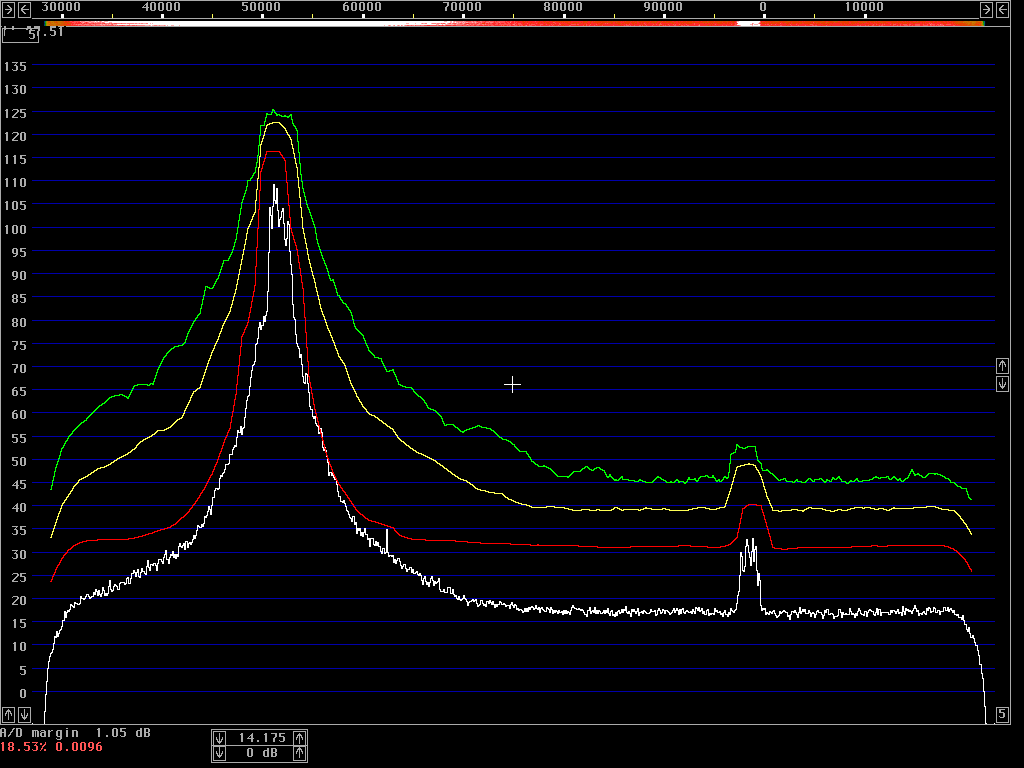
Task: Click the red 18.53% 0.0096 status text
Action: (51, 746)
